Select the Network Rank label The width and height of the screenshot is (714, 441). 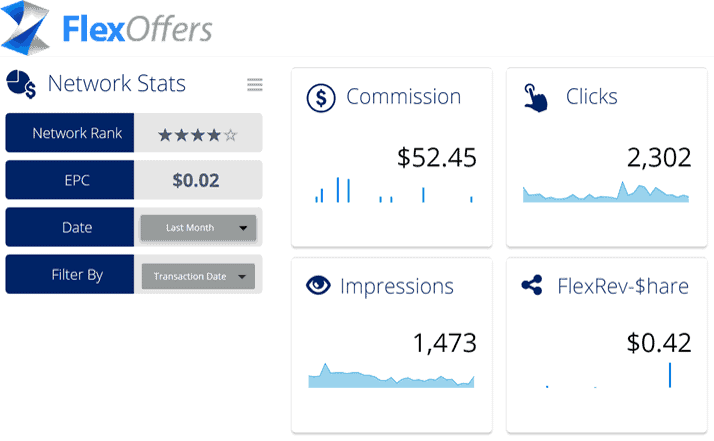click(69, 133)
